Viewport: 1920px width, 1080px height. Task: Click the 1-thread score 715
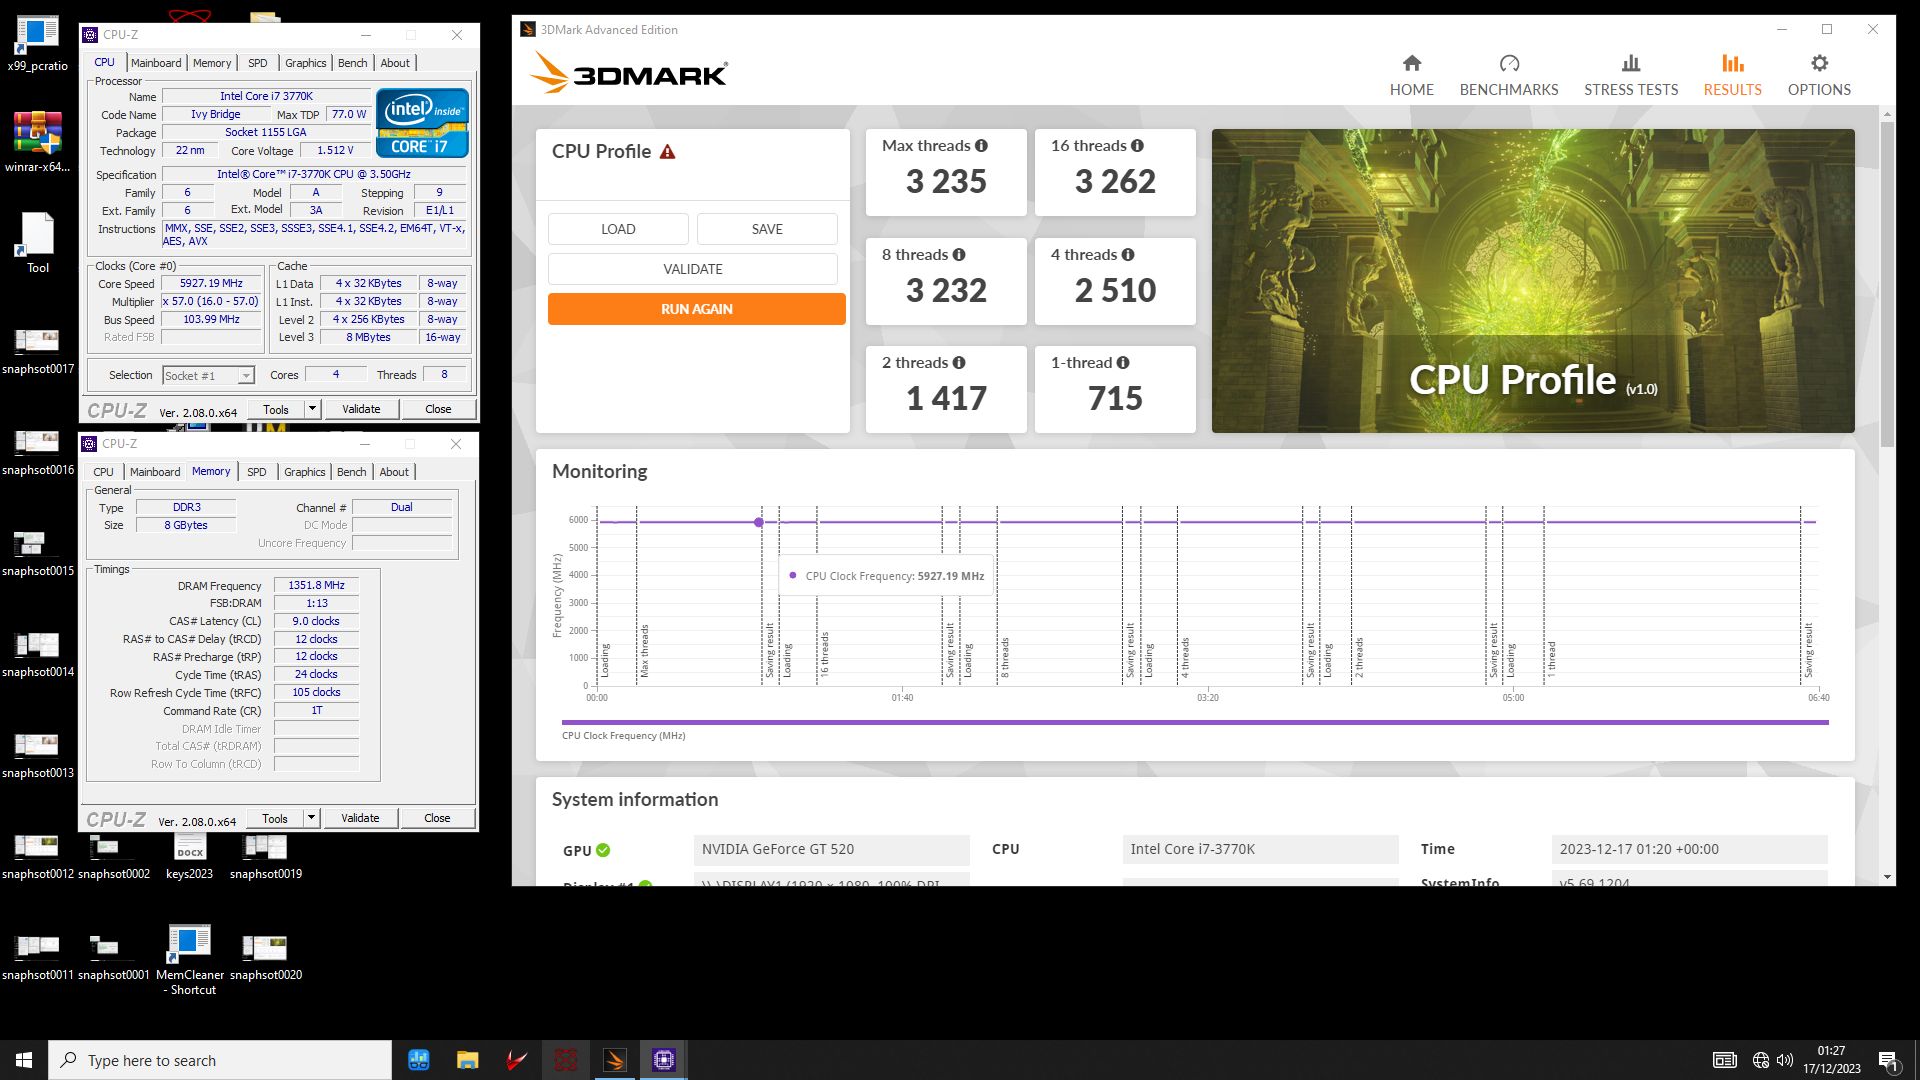click(1115, 399)
